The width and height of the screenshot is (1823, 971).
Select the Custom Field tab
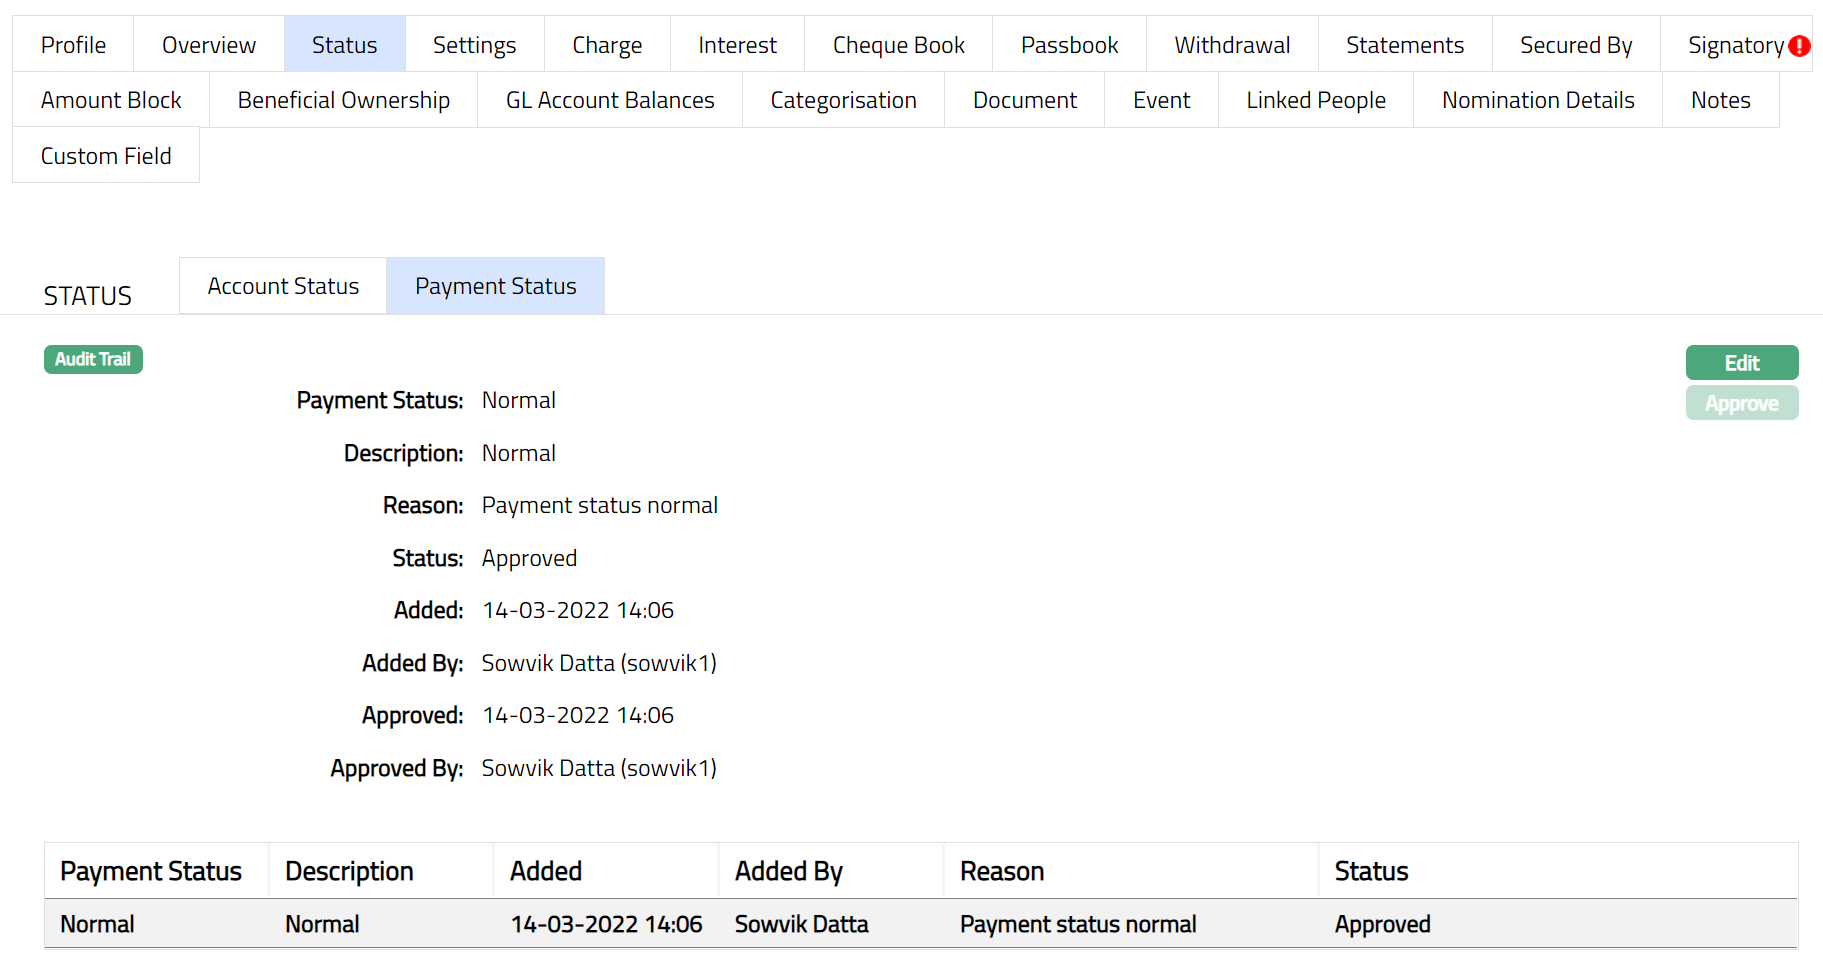(106, 156)
